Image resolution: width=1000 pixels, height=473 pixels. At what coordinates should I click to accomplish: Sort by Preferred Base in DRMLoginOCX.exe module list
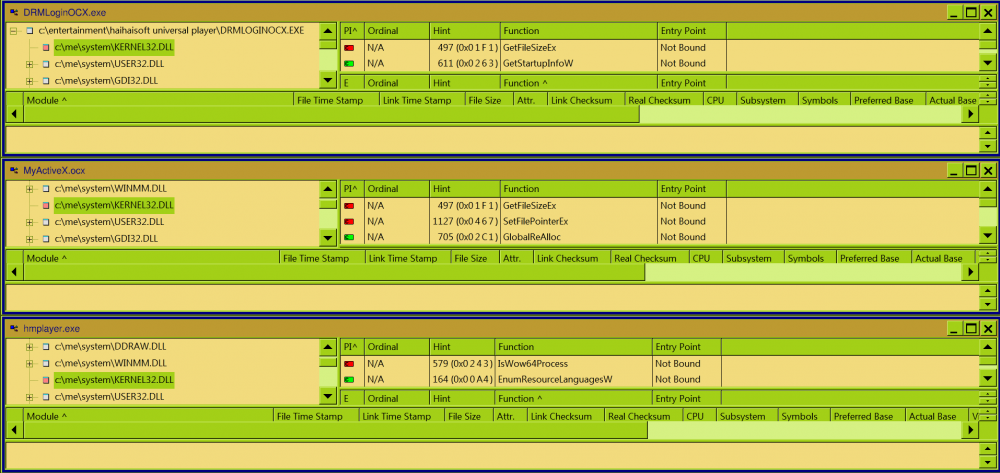tap(887, 100)
